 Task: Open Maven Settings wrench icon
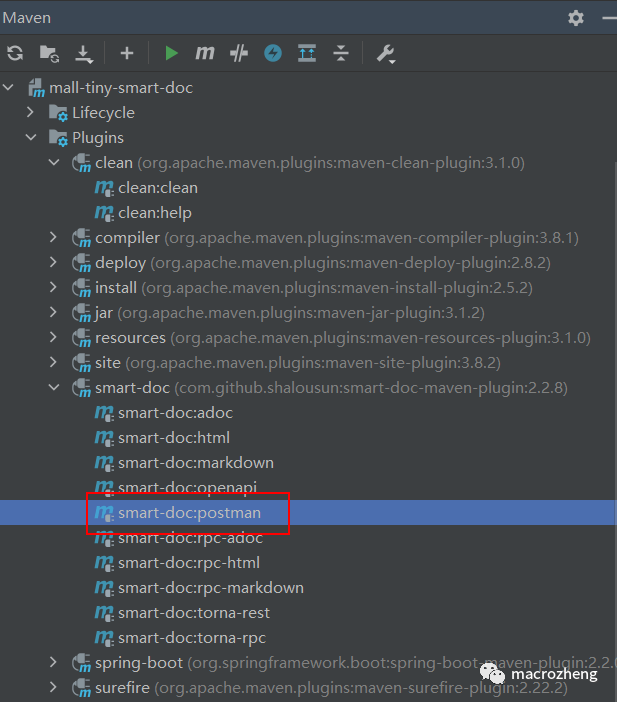click(385, 54)
